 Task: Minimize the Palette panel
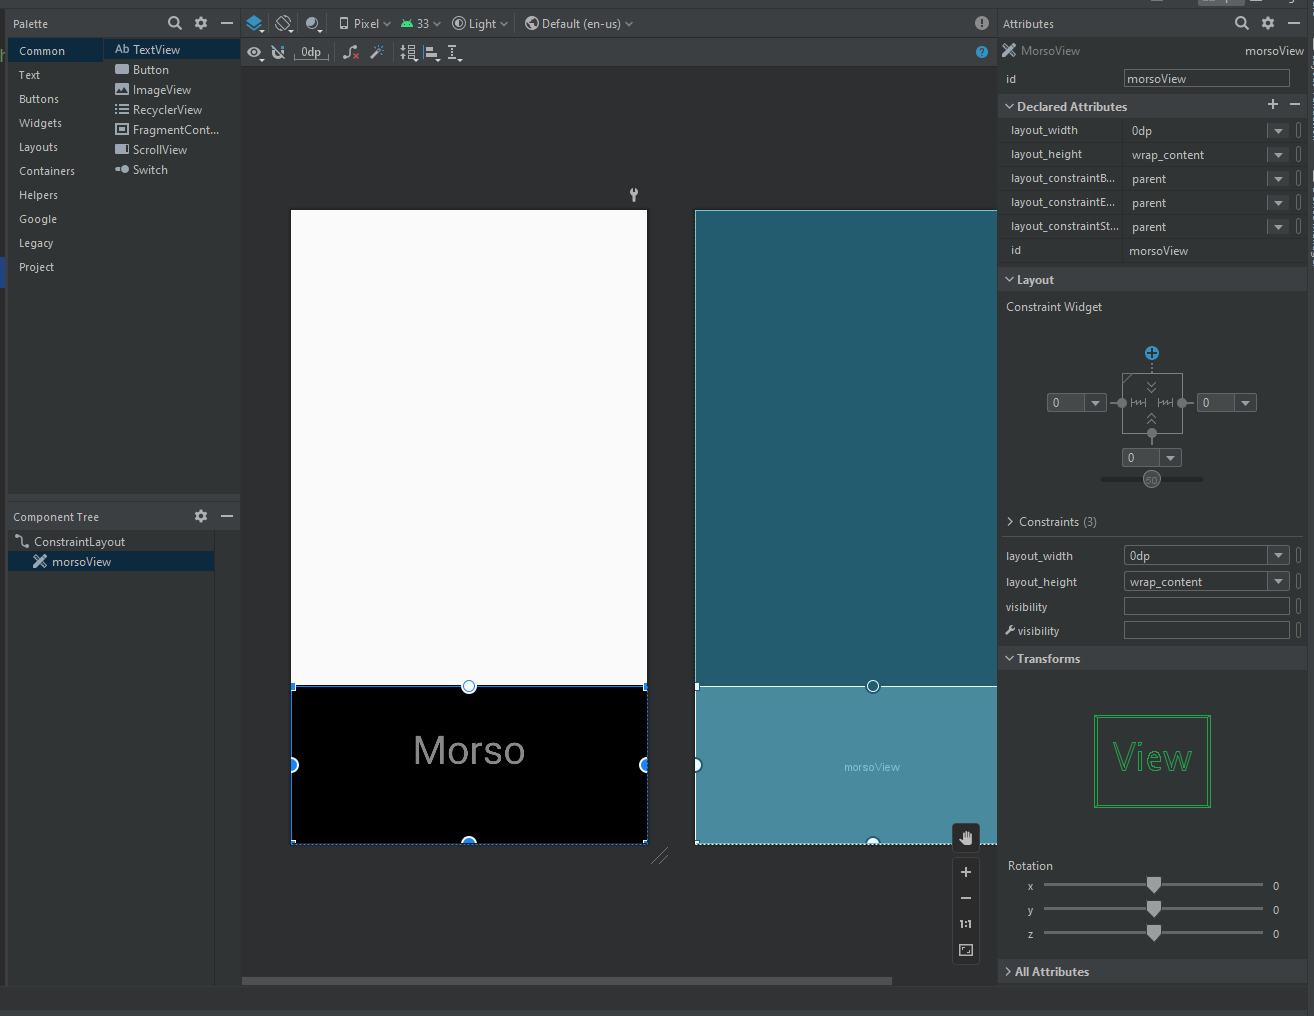pos(227,23)
